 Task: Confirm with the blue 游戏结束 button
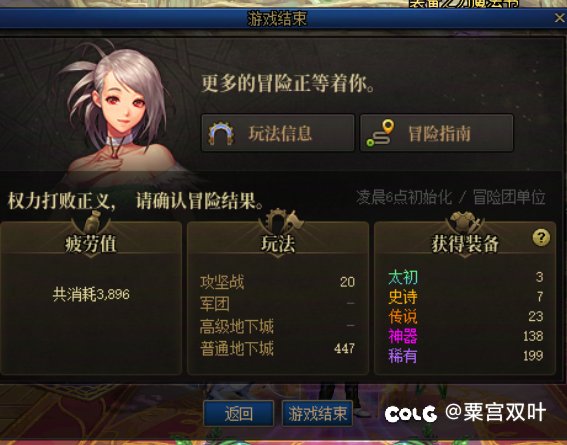tap(317, 413)
